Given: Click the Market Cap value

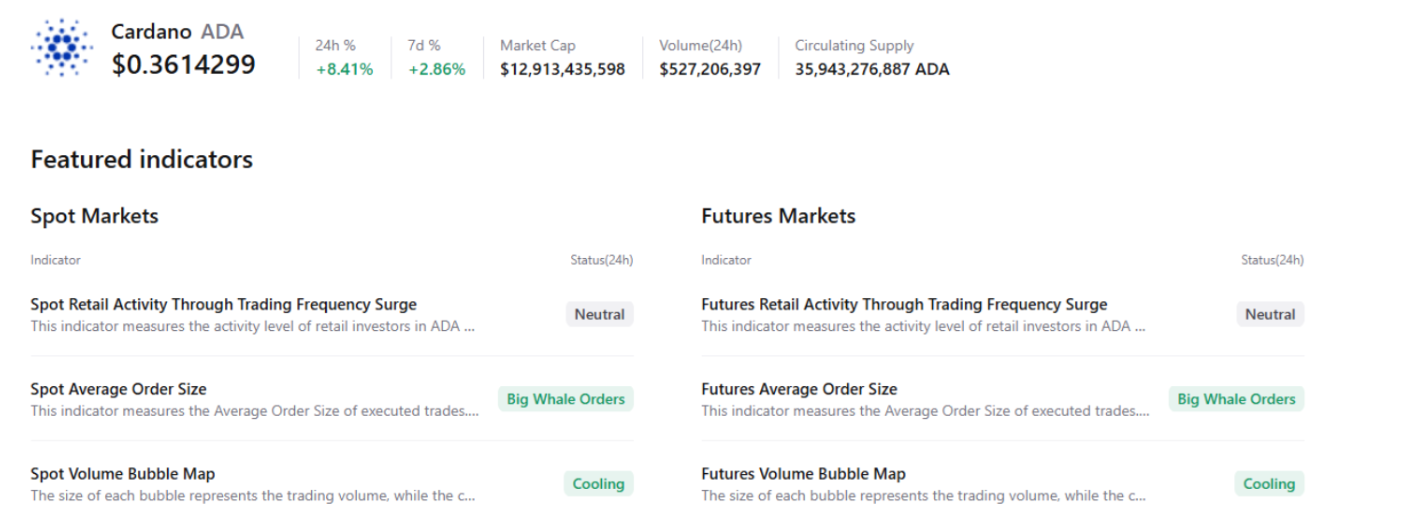Looking at the screenshot, I should (563, 69).
